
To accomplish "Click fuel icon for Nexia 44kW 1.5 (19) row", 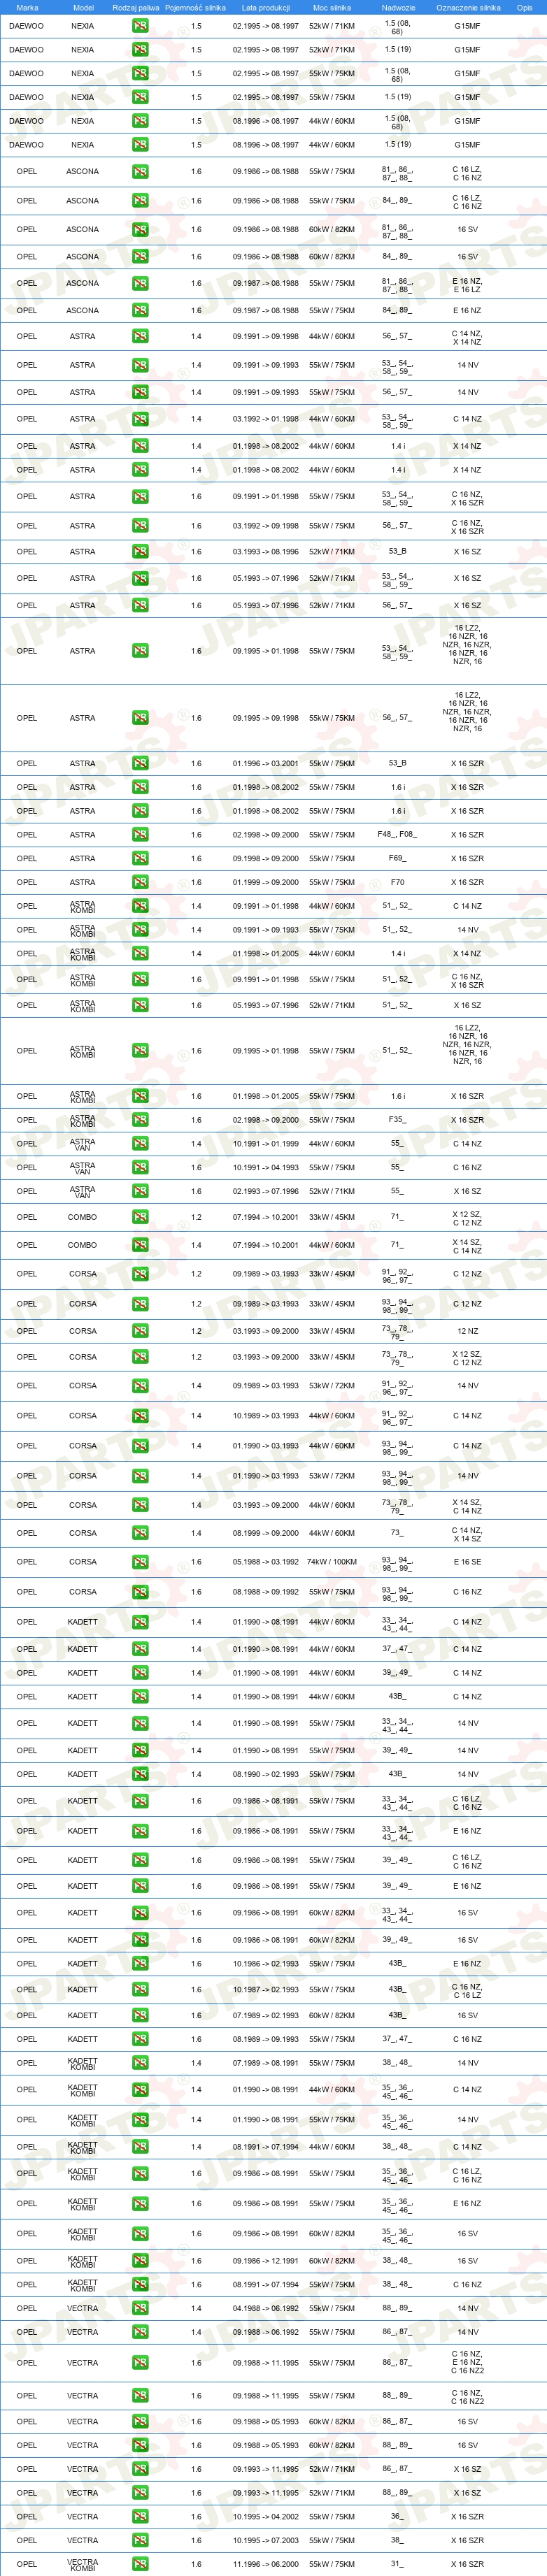I will (x=140, y=144).
